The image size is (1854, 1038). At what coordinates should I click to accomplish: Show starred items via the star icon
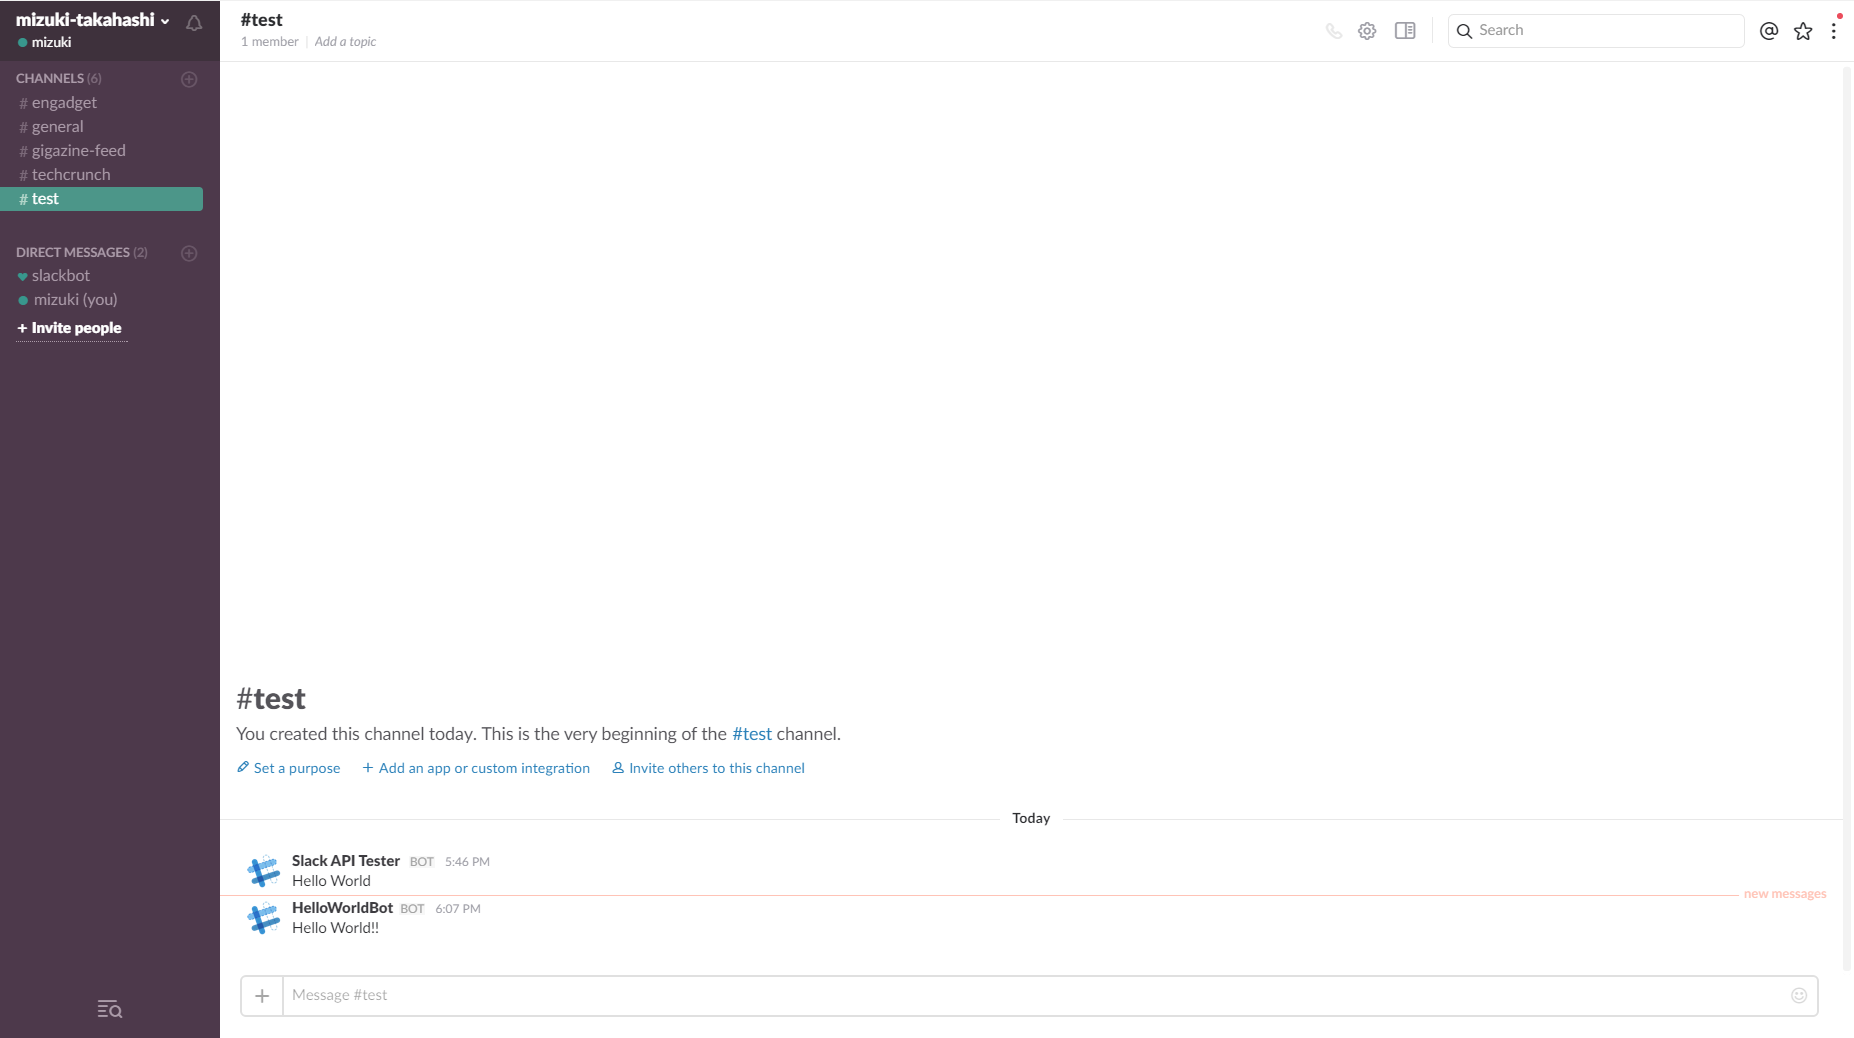click(1803, 31)
